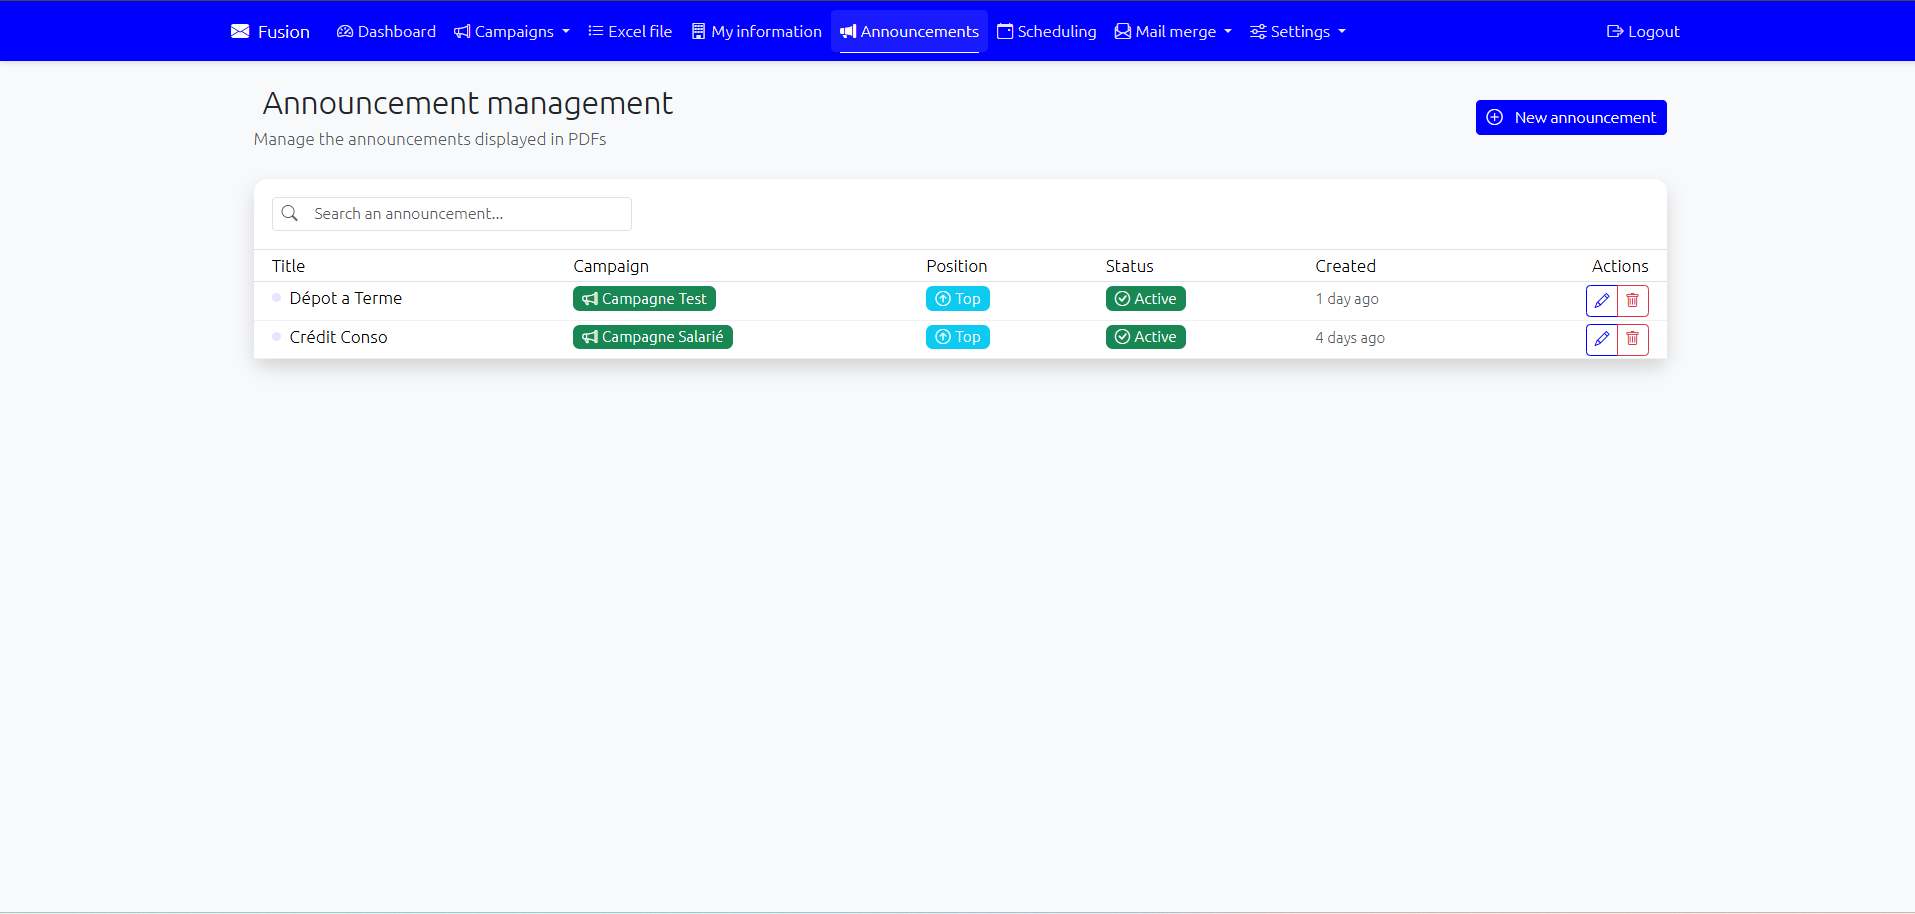This screenshot has width=1915, height=914.
Task: Open My information page
Action: [756, 31]
